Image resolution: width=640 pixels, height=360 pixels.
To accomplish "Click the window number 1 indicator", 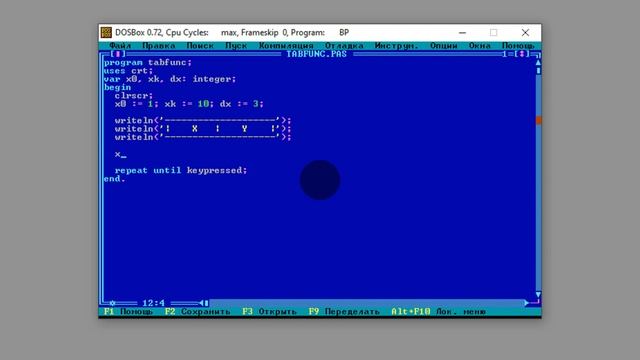I will [x=505, y=54].
